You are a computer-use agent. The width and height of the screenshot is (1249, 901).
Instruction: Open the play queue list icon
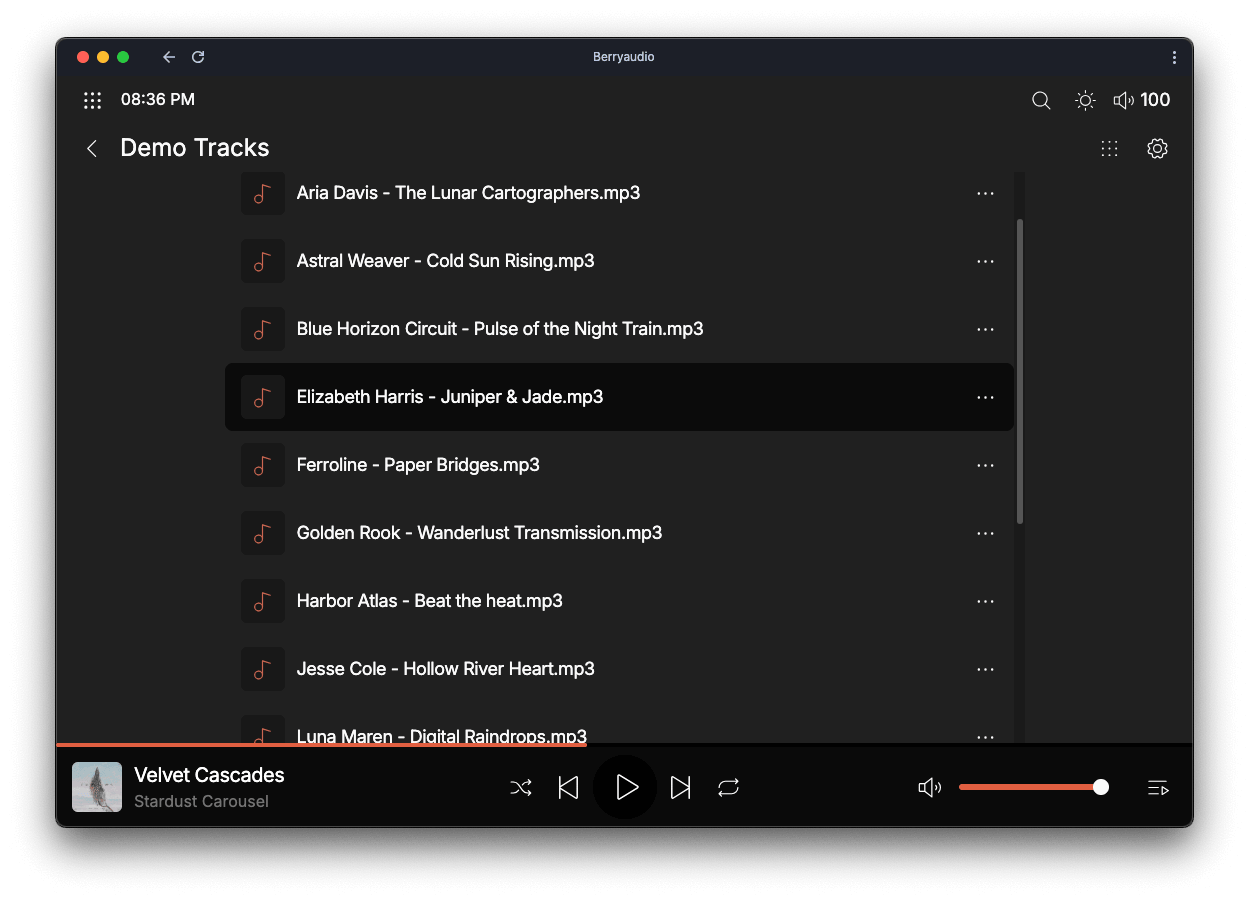click(x=1157, y=788)
